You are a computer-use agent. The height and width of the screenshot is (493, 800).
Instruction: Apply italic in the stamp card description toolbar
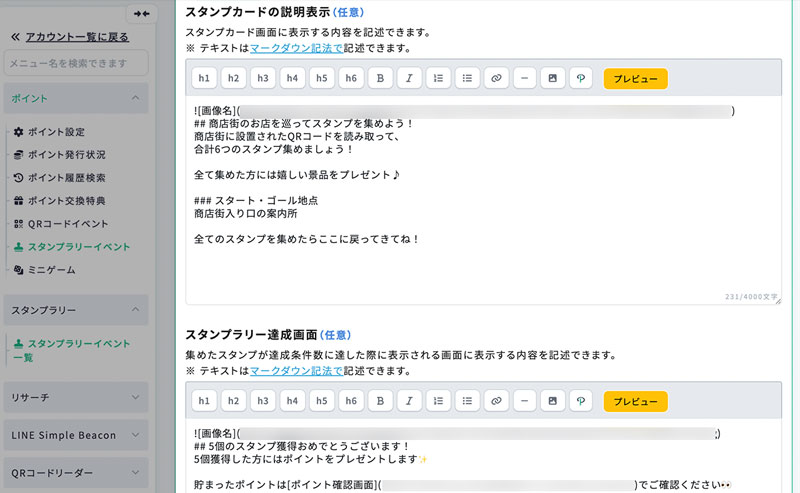click(409, 78)
